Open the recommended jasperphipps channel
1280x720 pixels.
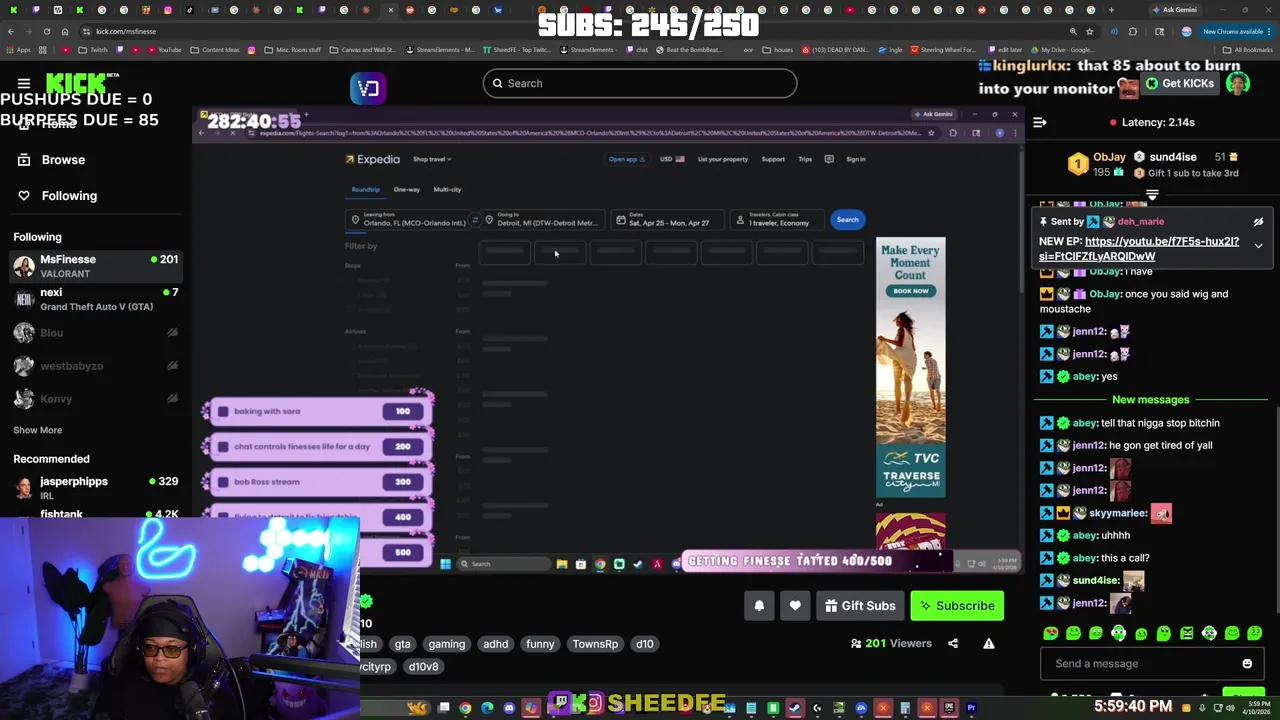click(x=95, y=487)
